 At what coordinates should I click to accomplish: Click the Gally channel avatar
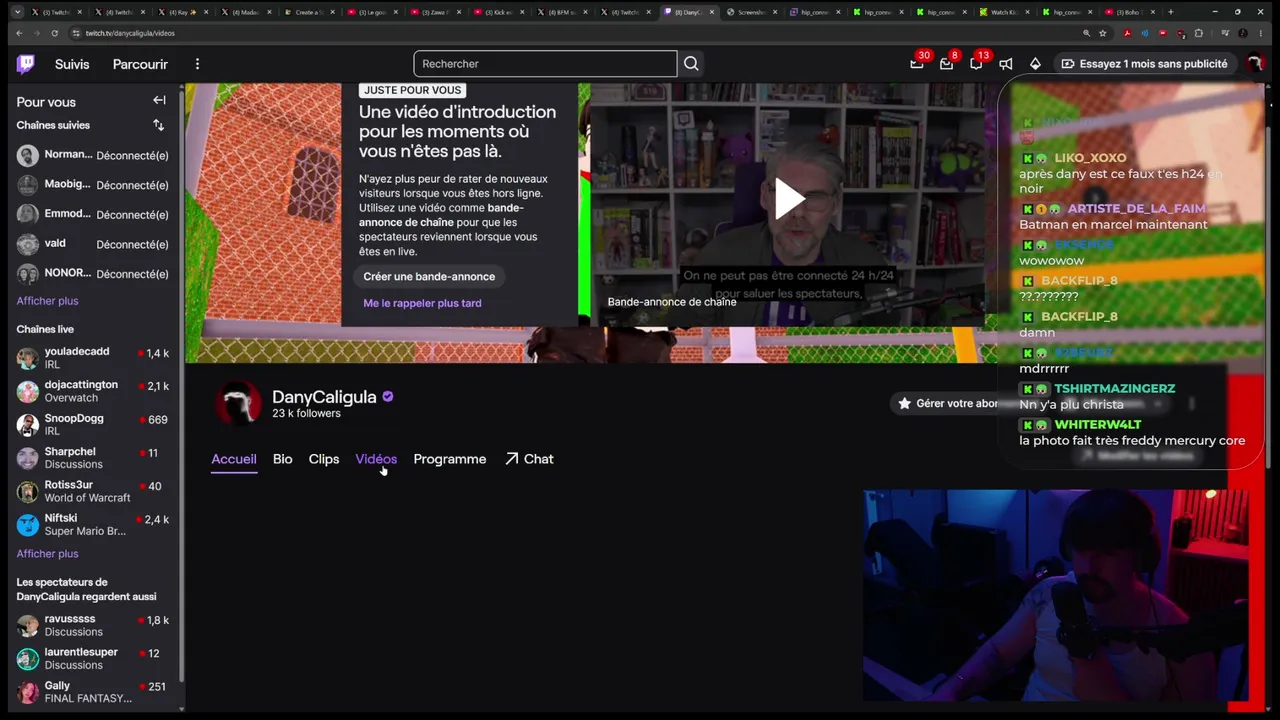tap(28, 692)
